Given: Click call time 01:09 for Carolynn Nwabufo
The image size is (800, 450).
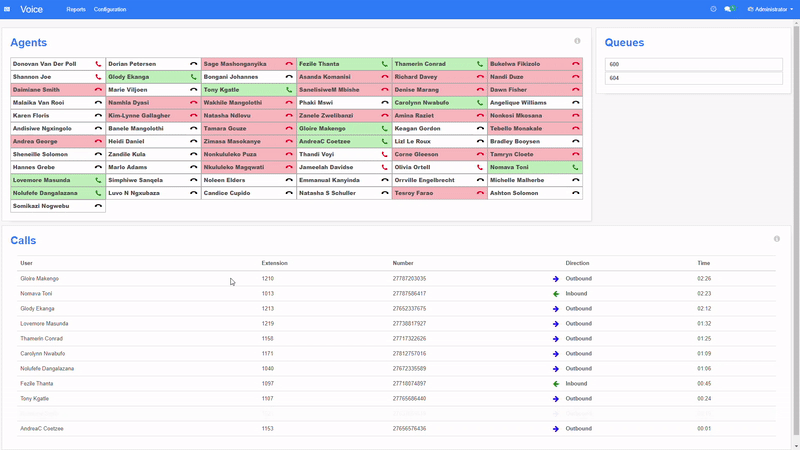Looking at the screenshot, I should click(704, 354).
